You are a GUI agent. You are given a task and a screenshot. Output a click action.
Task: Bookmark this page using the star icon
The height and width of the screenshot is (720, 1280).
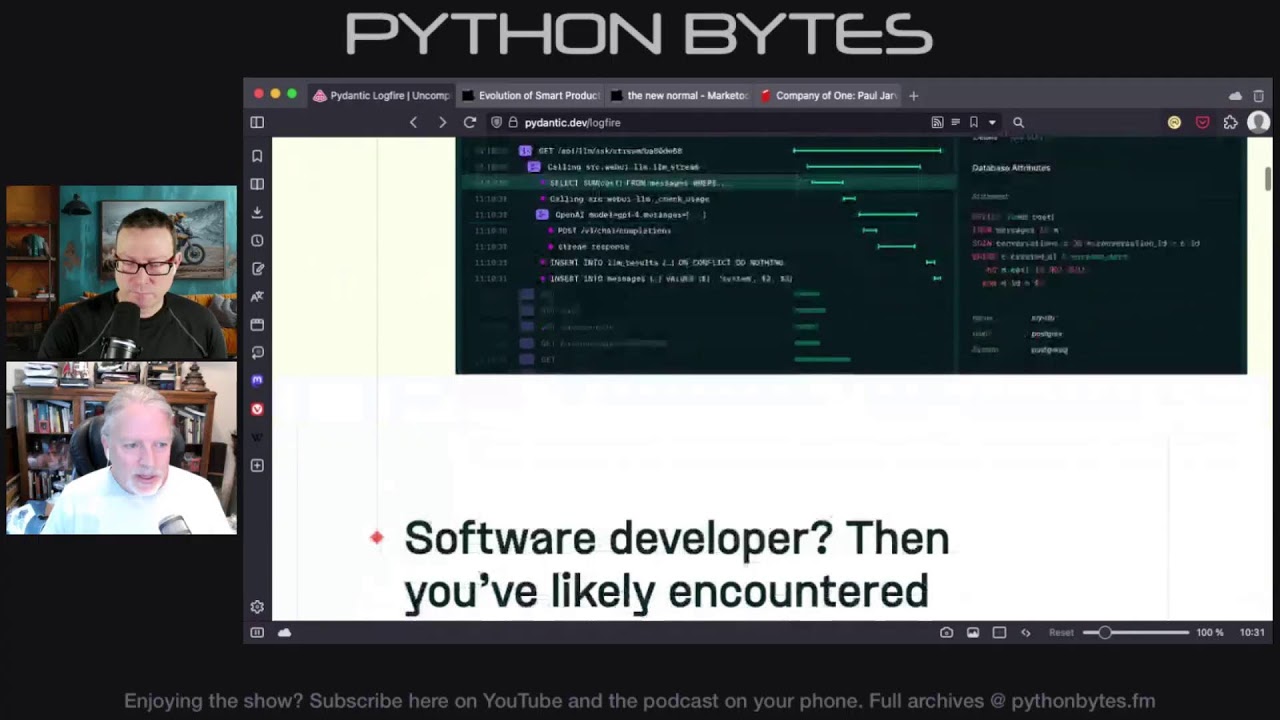[973, 122]
